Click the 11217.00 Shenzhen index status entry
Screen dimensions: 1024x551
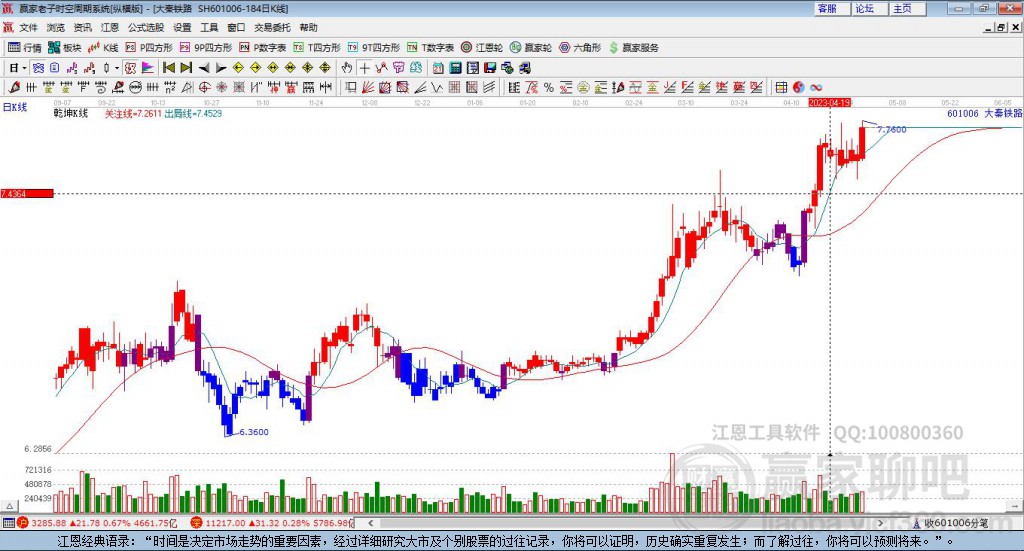click(x=272, y=523)
